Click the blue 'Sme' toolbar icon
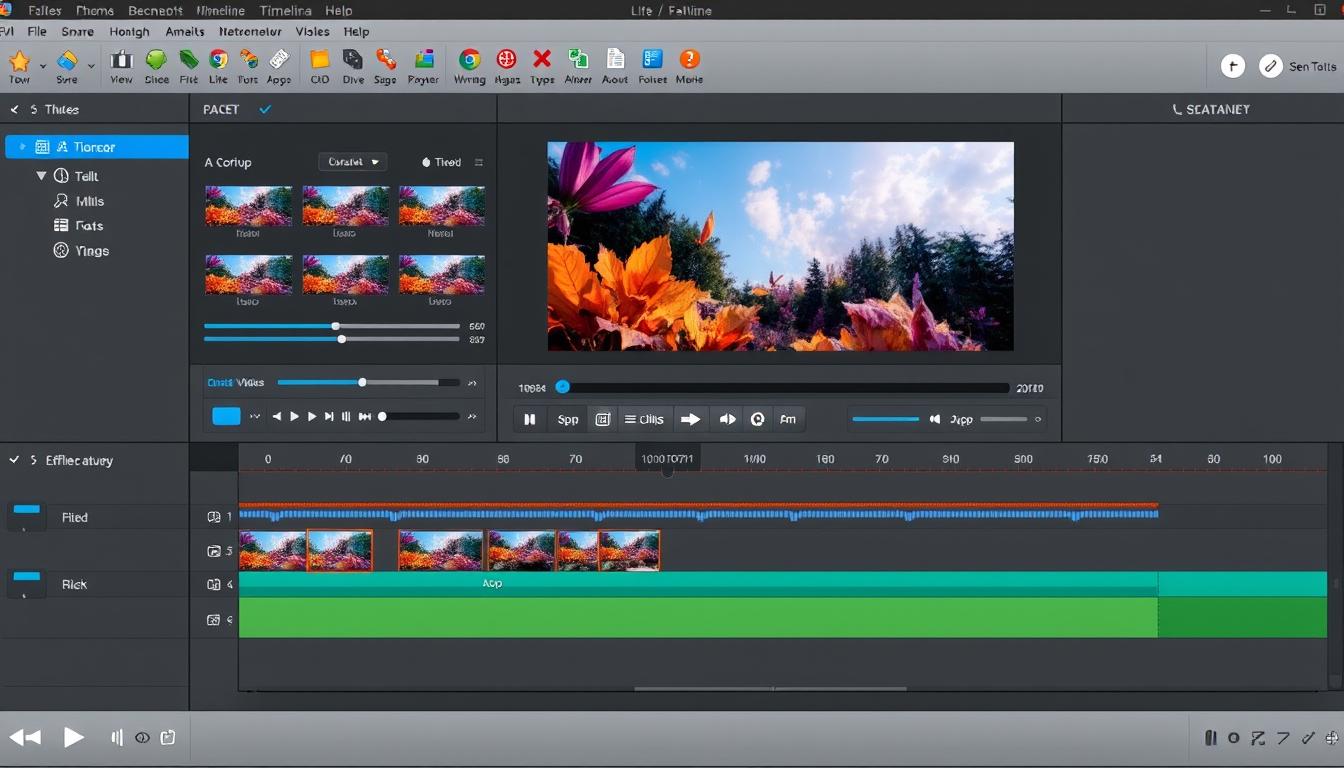1344x768 pixels. point(67,61)
